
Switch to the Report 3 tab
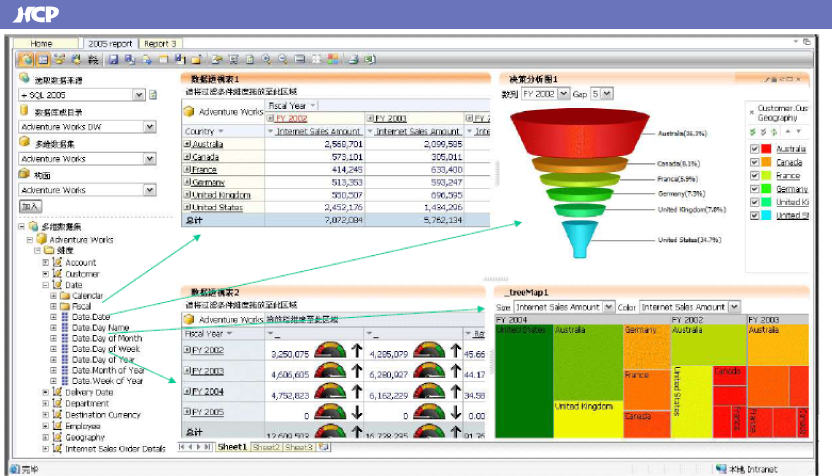coord(159,44)
